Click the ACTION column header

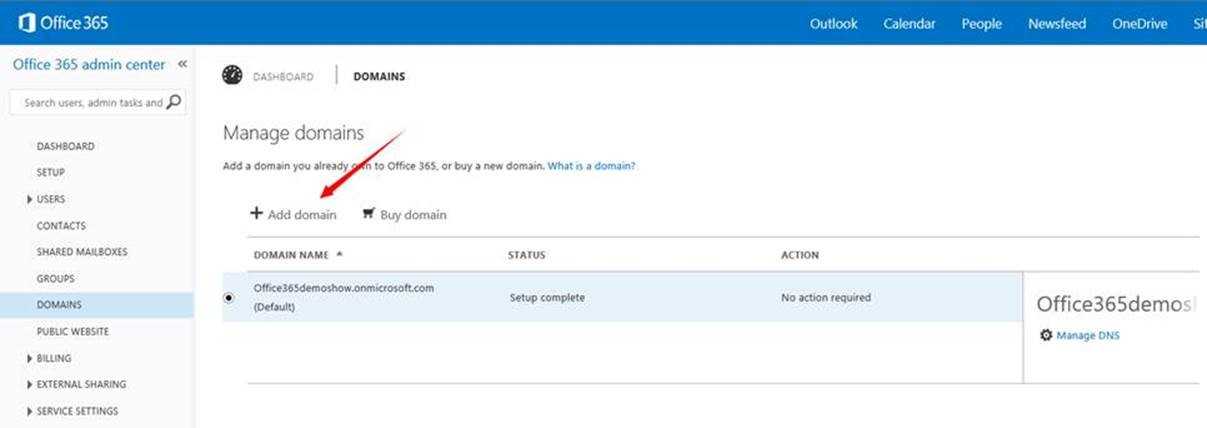point(800,255)
